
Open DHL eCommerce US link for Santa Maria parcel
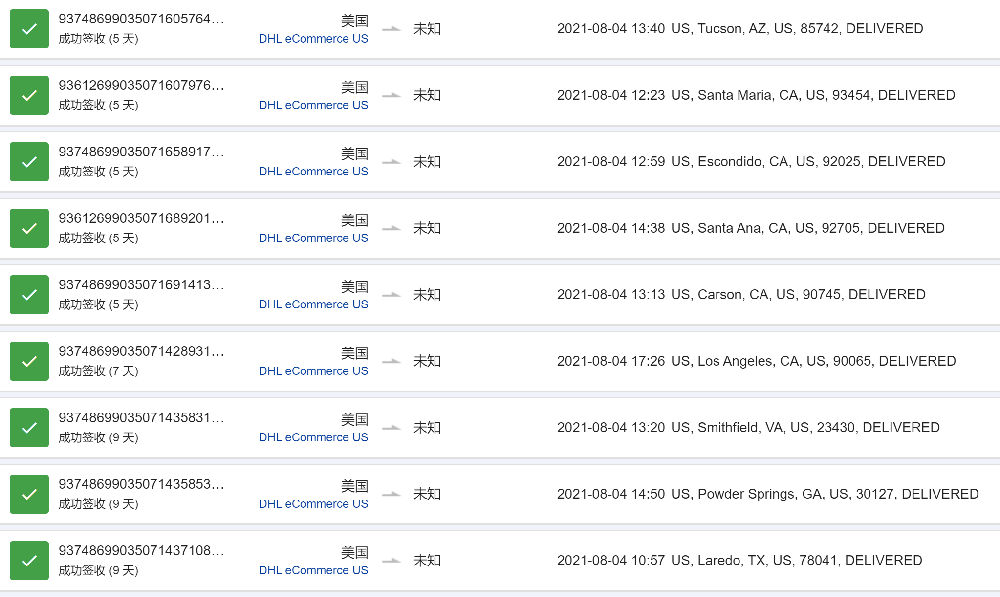point(313,105)
